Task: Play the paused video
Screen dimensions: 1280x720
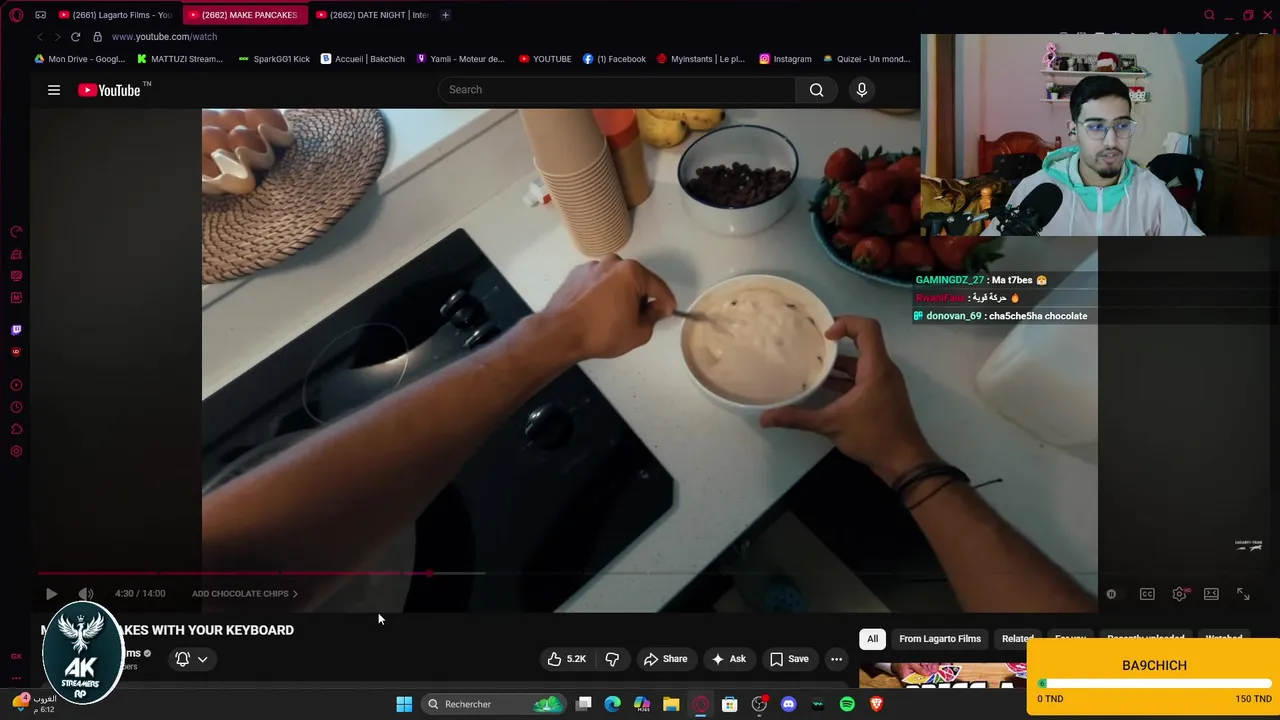Action: click(51, 594)
